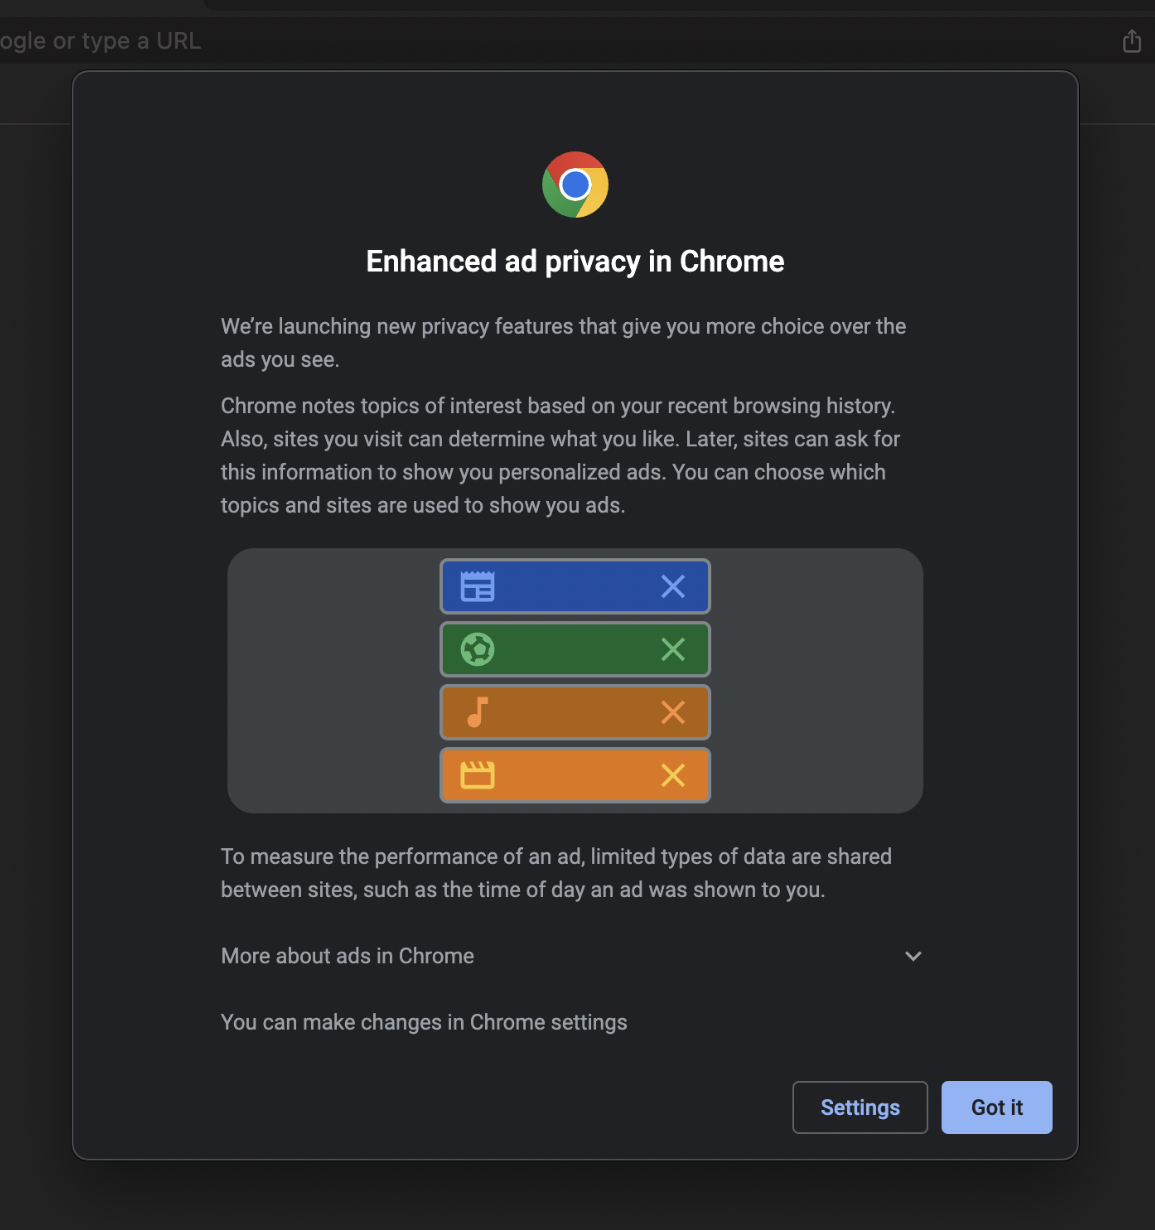This screenshot has height=1230, width=1155.
Task: Click the news article icon on blue bar
Action: [477, 586]
